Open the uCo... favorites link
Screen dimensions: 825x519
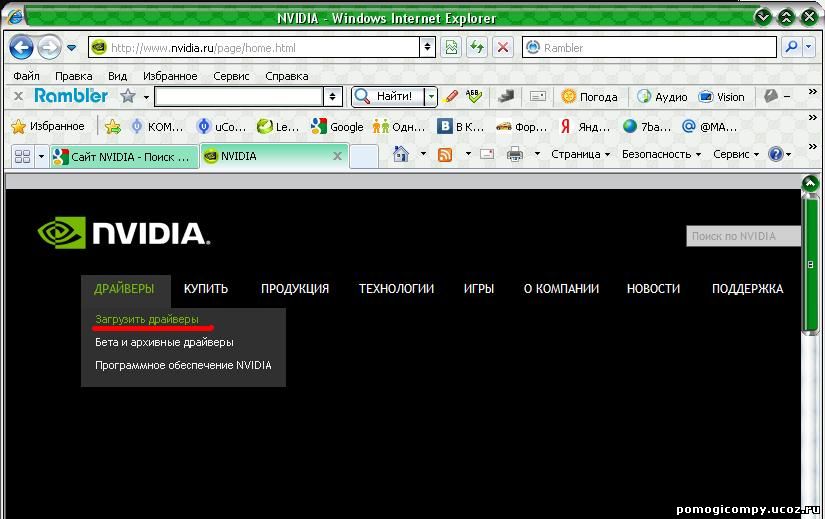(221, 126)
